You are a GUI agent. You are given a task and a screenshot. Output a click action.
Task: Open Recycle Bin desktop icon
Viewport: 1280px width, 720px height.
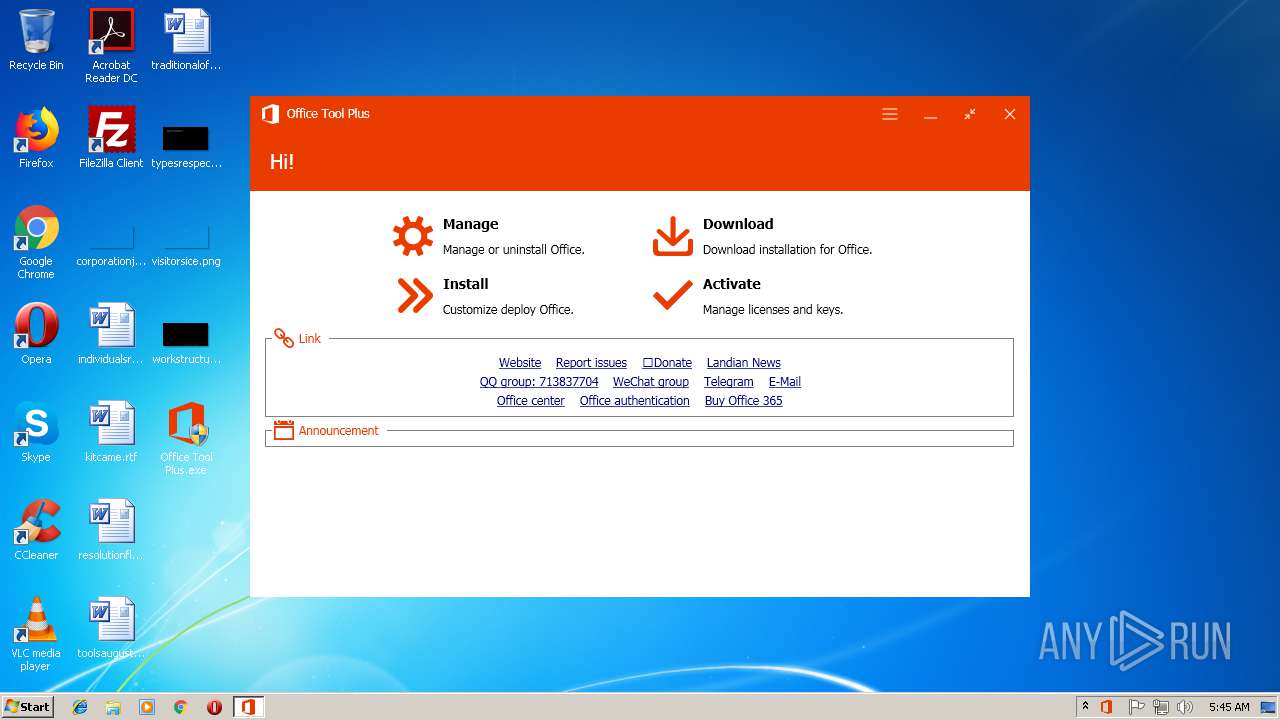point(36,40)
